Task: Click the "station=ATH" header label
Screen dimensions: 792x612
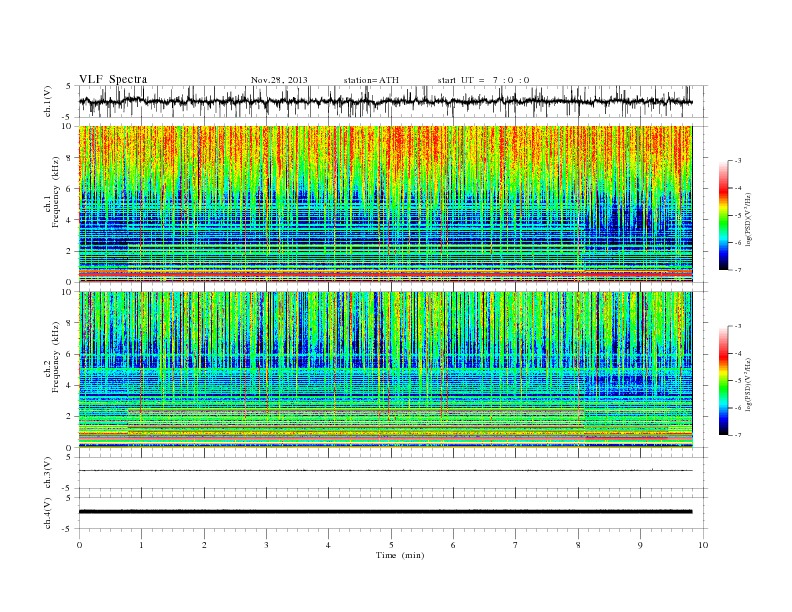Action: (x=371, y=80)
